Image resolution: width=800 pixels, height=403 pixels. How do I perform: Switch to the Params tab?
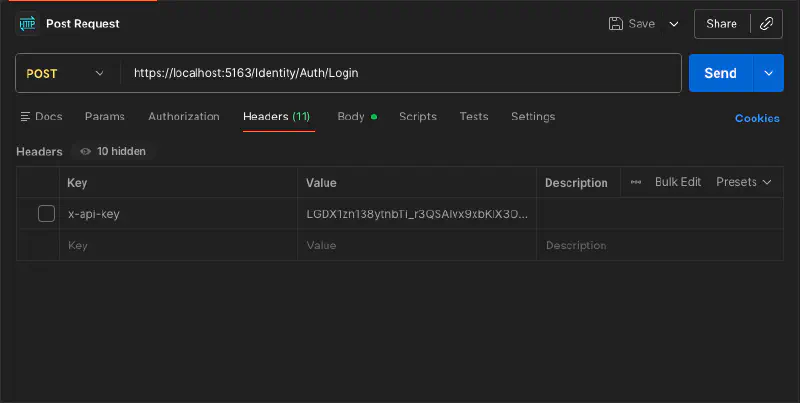105,117
